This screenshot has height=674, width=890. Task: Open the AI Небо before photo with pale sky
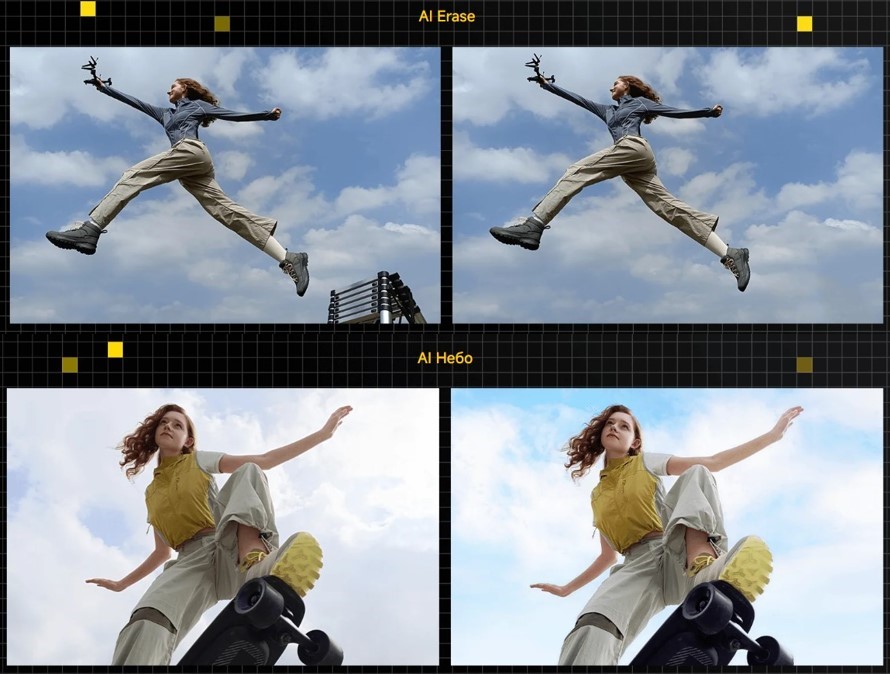[222, 526]
